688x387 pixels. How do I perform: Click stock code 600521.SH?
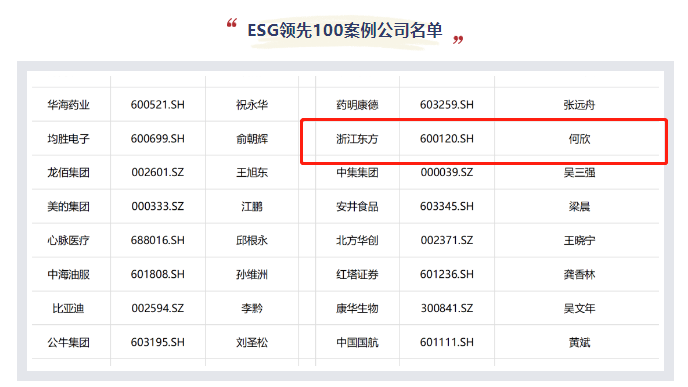point(158,105)
